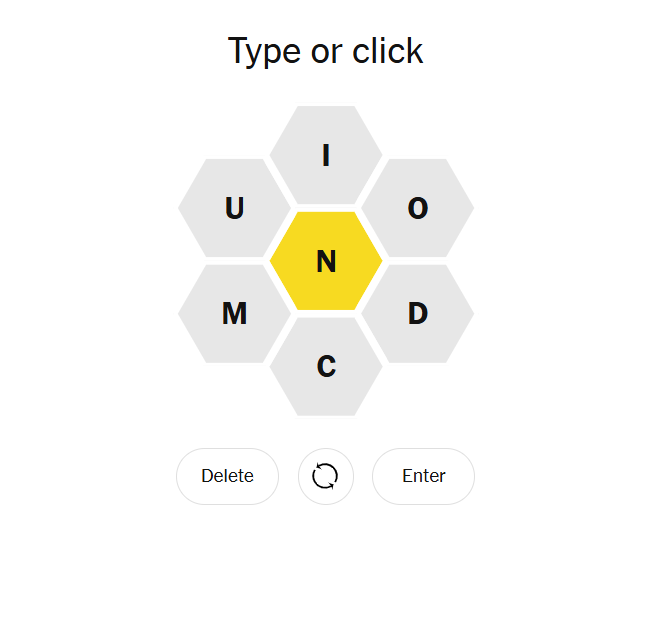The width and height of the screenshot is (652, 621).
Task: Add the upper-left gray tile U
Action: point(234,208)
